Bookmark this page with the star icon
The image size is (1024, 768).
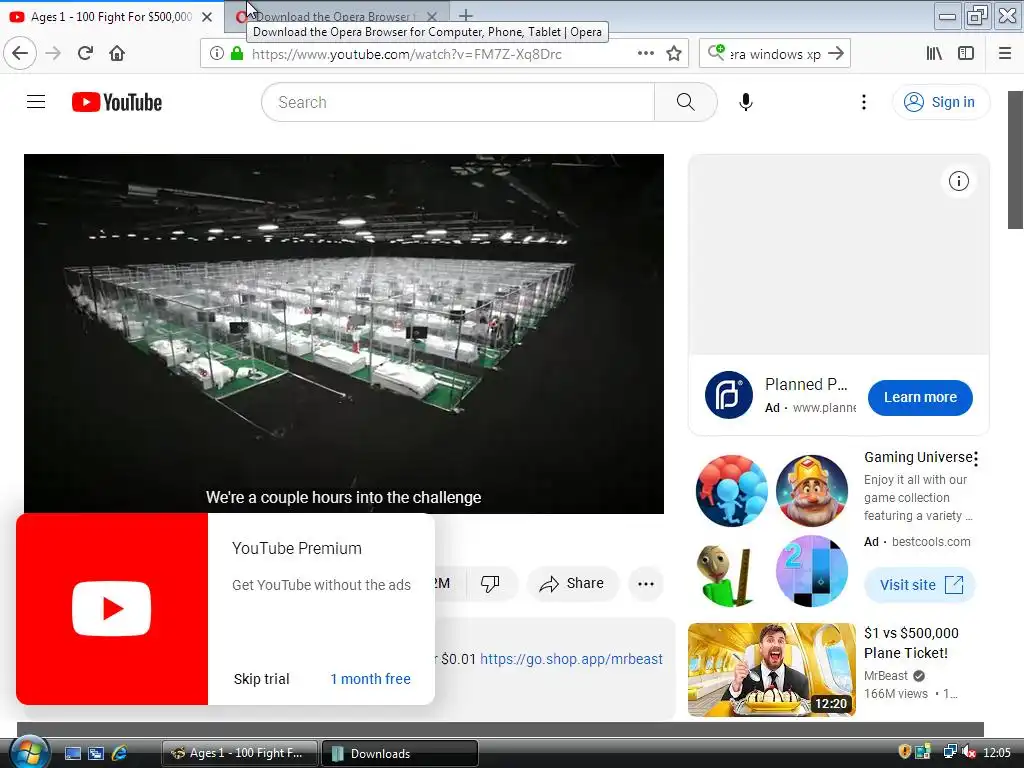pos(674,54)
